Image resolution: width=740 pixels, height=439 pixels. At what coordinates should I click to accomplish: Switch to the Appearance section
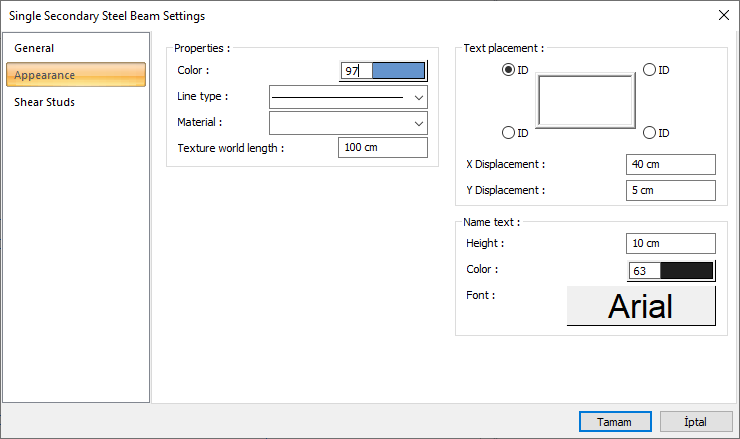point(44,75)
